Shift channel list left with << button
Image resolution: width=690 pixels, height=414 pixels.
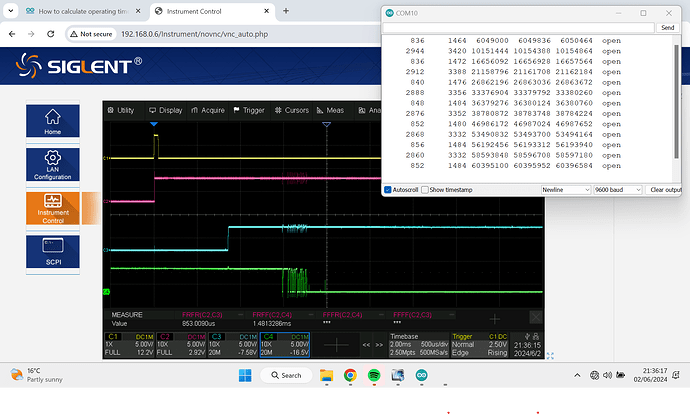(x=366, y=345)
